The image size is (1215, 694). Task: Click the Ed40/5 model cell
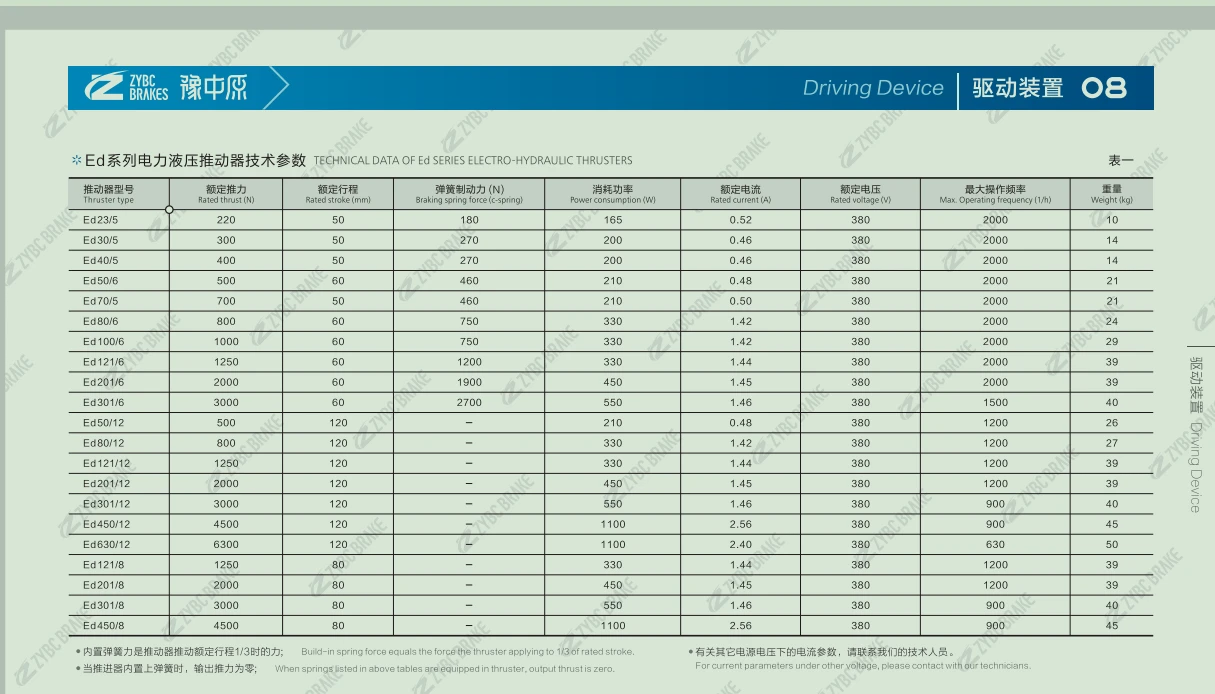click(100, 260)
